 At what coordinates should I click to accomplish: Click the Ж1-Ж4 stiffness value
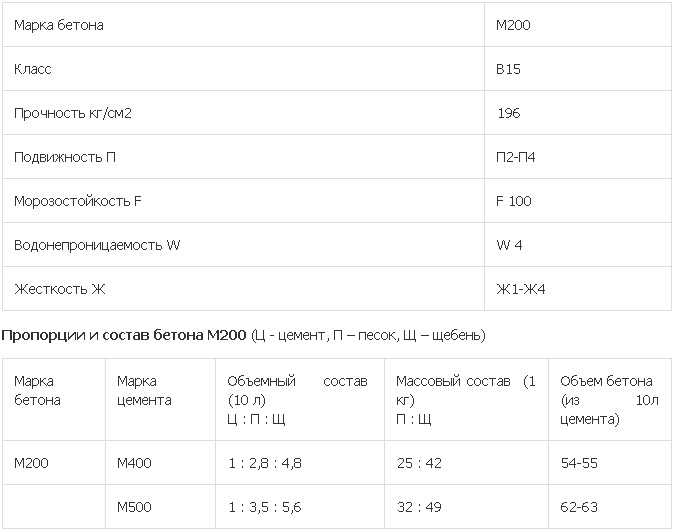coord(520,289)
